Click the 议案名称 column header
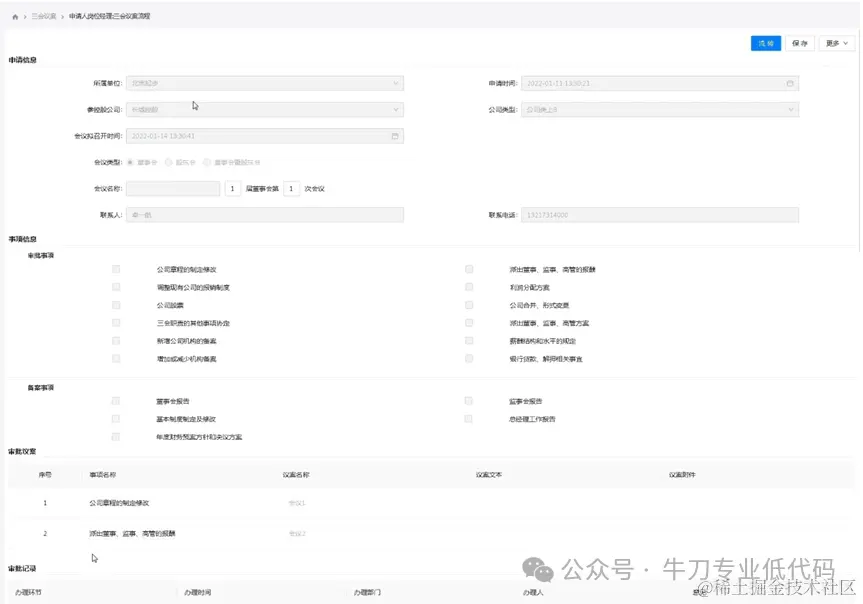 click(296, 475)
